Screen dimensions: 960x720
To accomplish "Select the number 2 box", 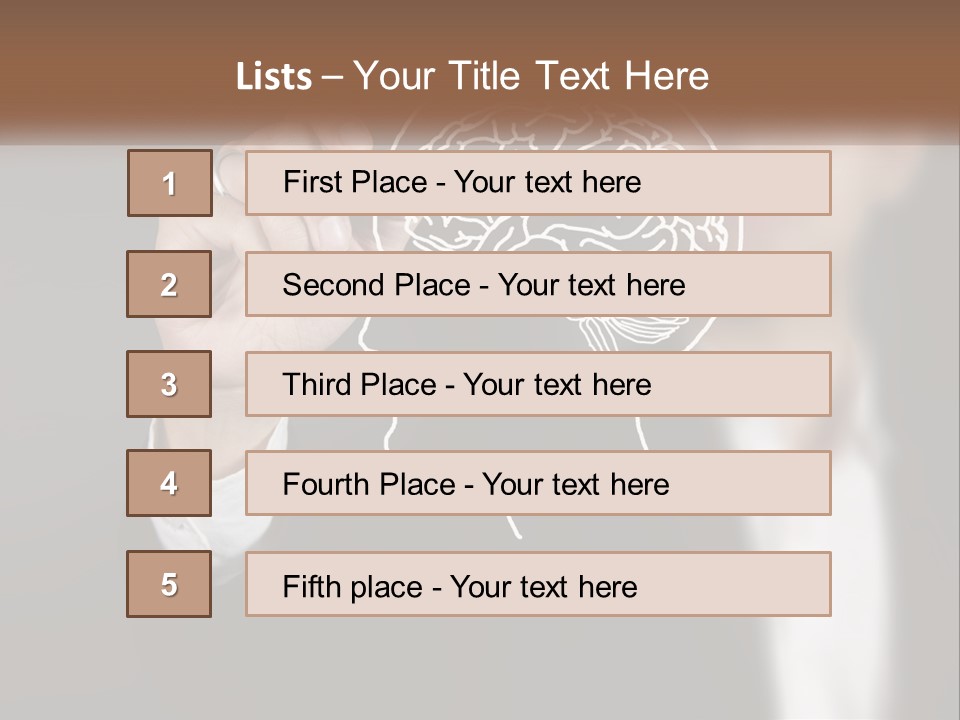I will (169, 284).
